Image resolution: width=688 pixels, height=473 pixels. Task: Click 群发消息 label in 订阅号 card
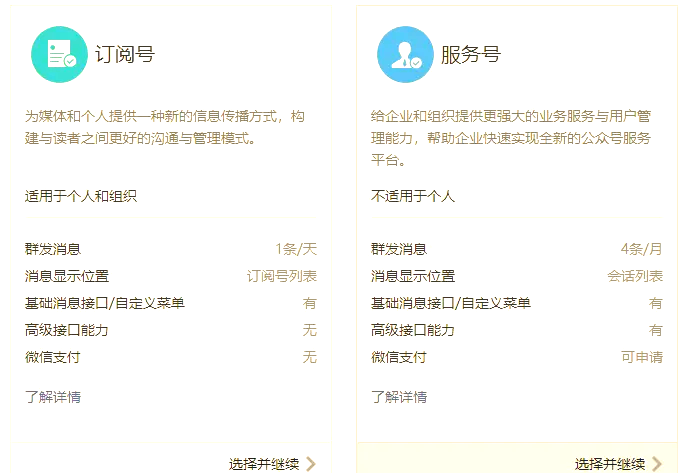tap(53, 249)
